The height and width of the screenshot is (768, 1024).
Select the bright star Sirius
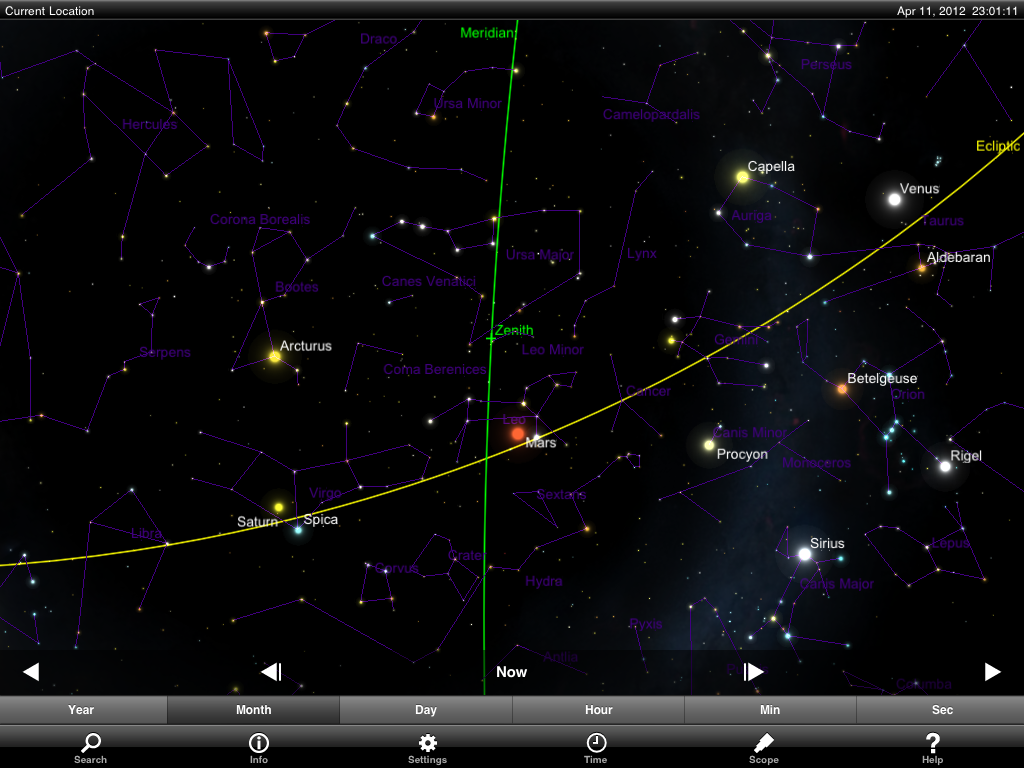pyautogui.click(x=804, y=554)
